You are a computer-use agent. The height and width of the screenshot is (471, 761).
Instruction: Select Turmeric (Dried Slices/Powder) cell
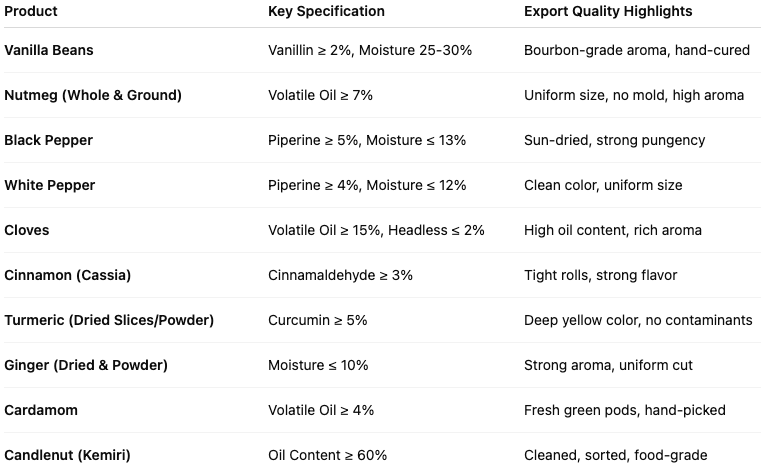pyautogui.click(x=109, y=320)
